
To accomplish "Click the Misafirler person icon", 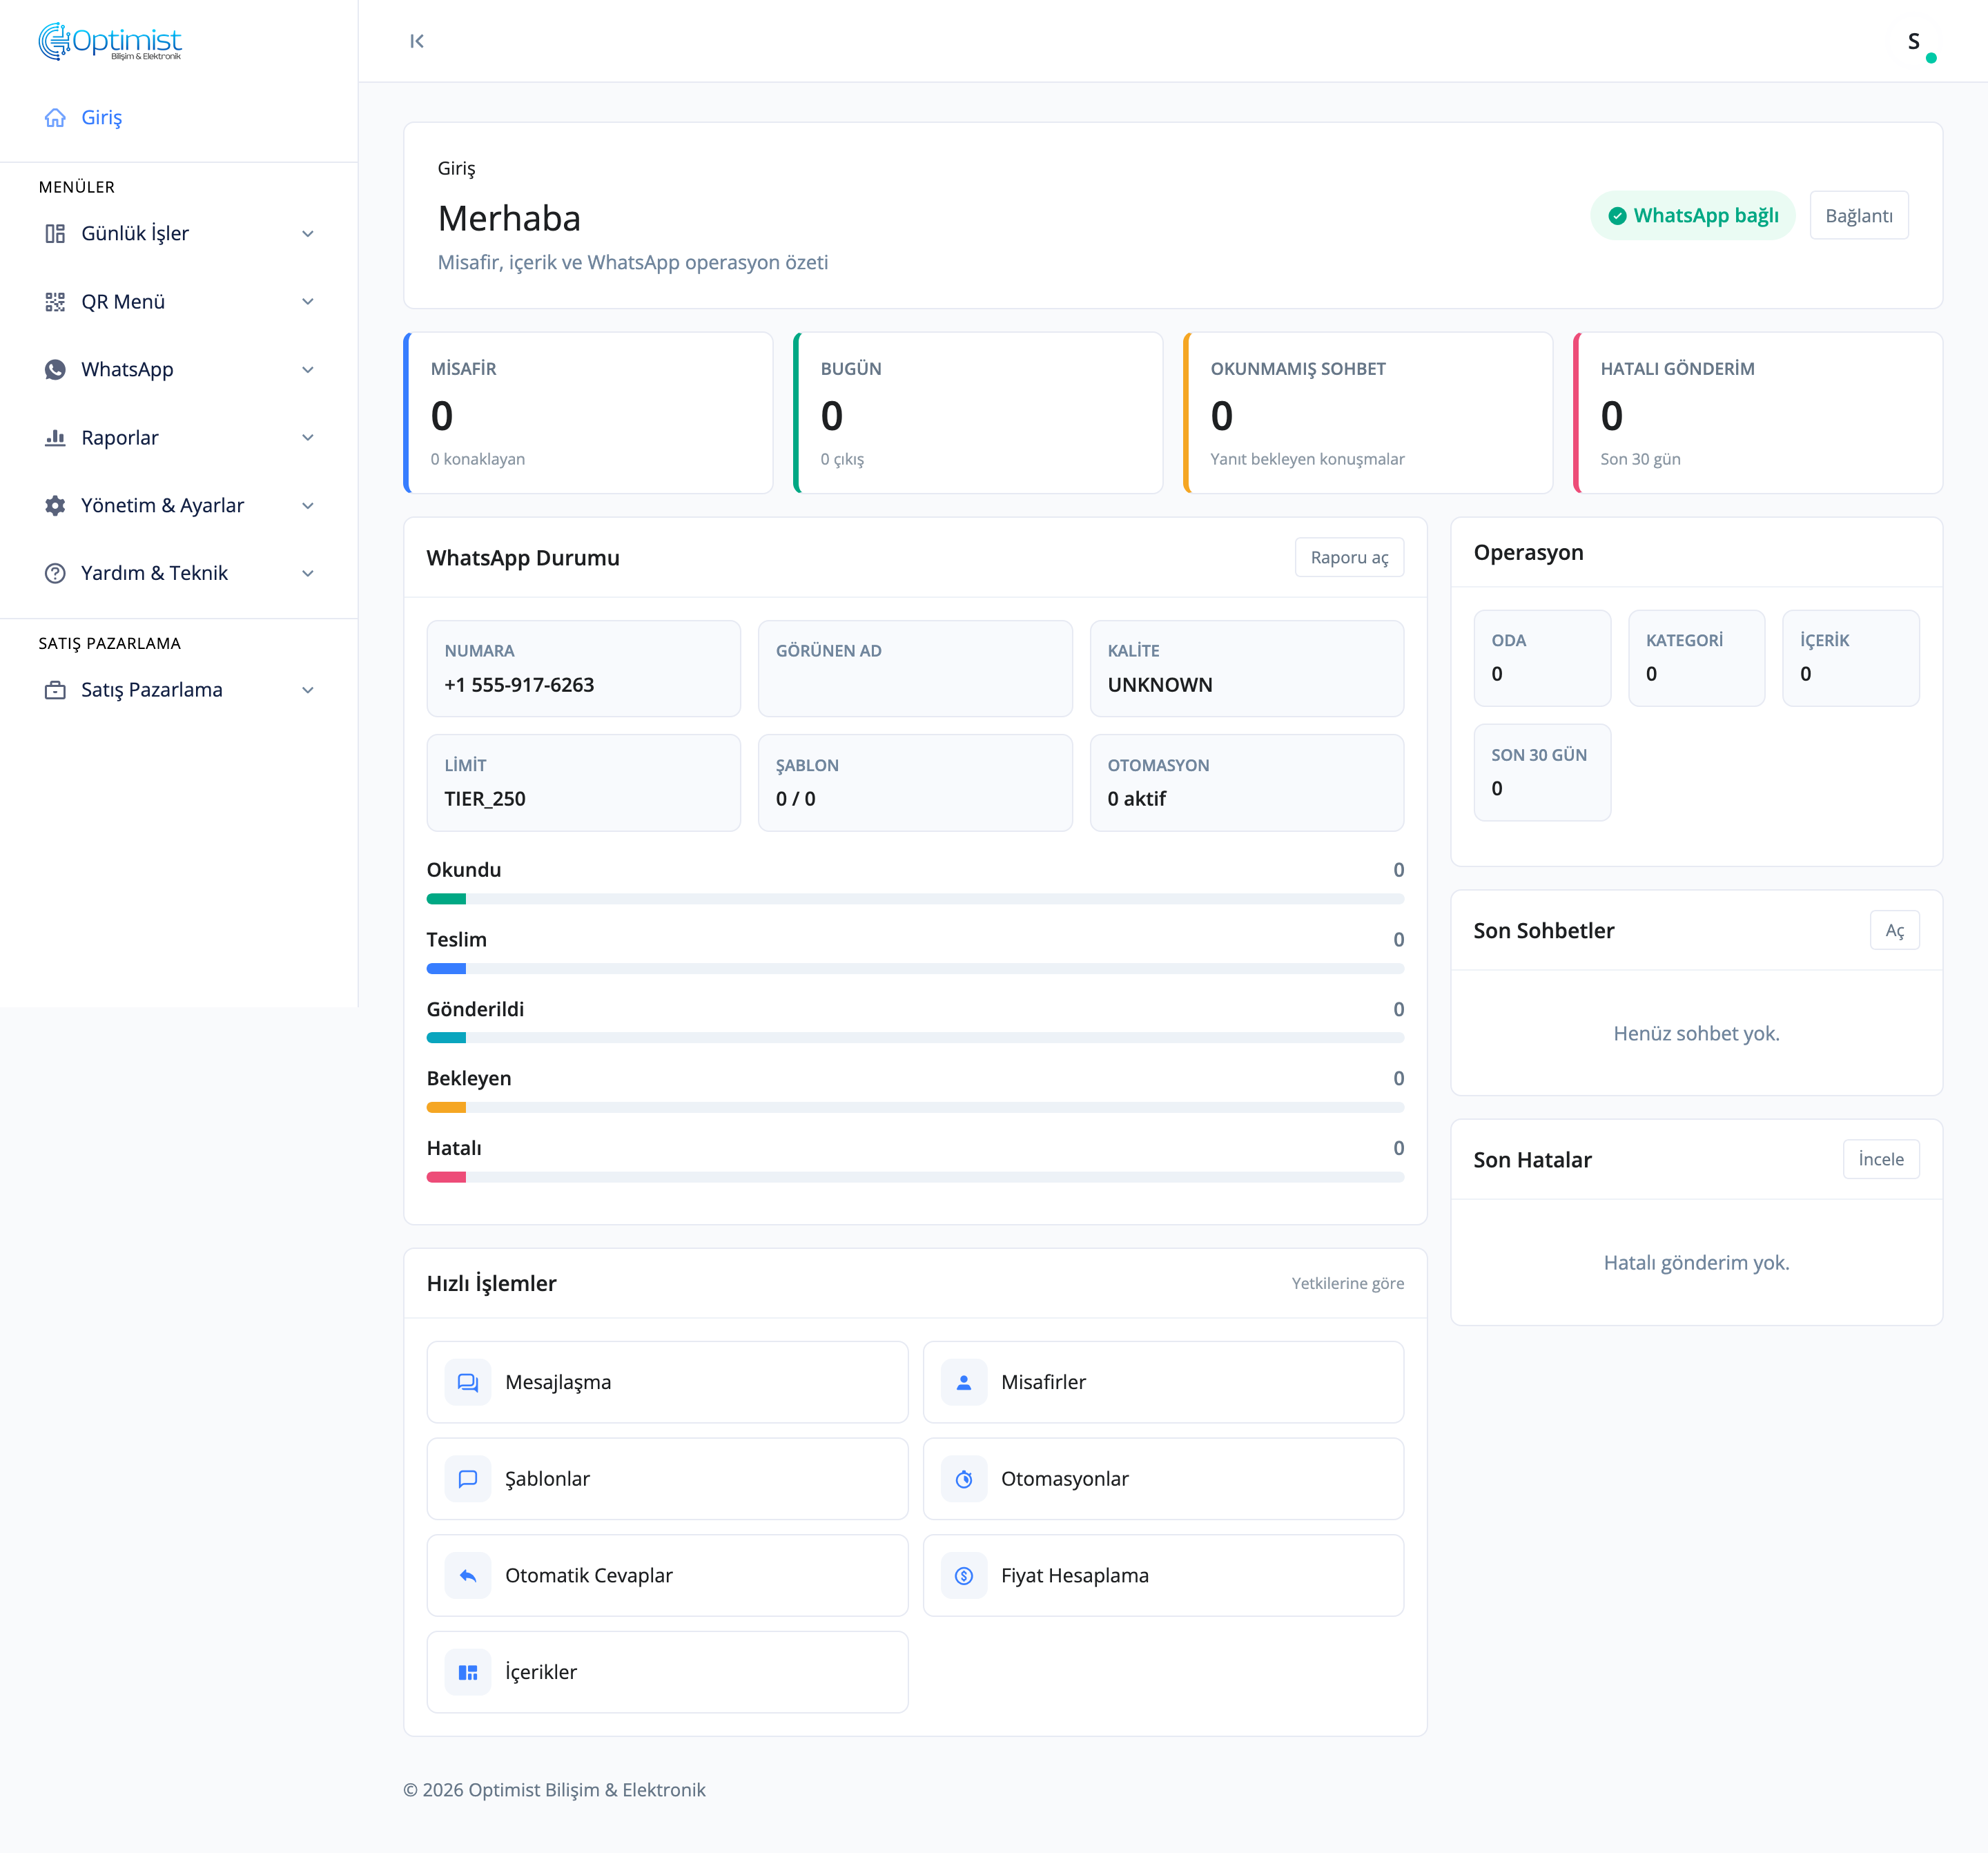I will pyautogui.click(x=963, y=1382).
